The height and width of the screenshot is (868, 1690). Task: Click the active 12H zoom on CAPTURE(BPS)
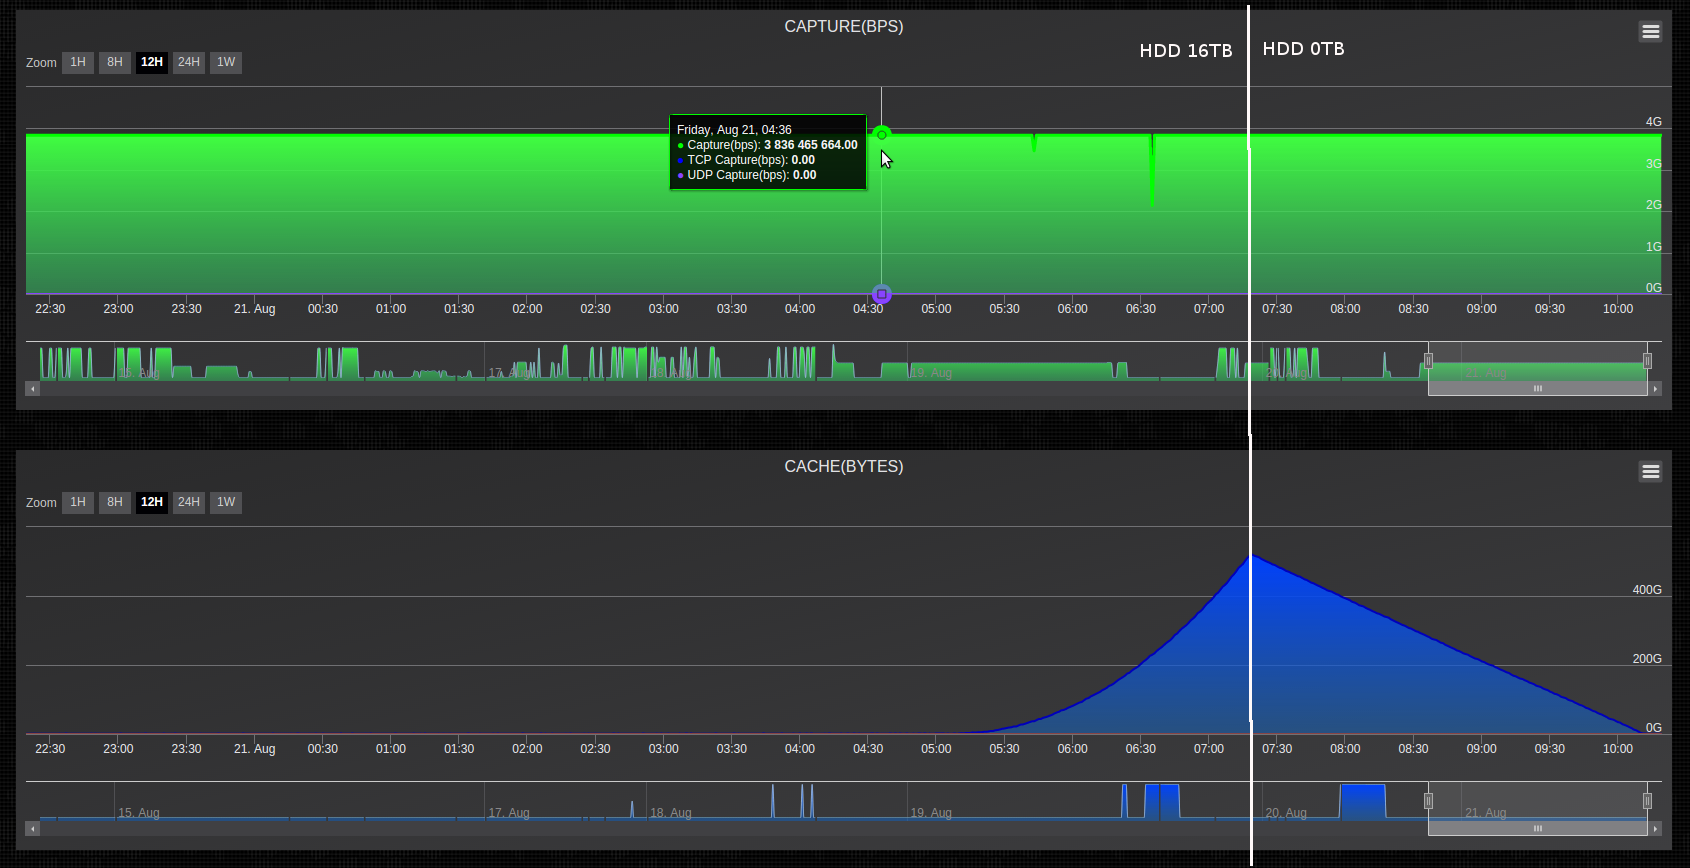coord(152,62)
